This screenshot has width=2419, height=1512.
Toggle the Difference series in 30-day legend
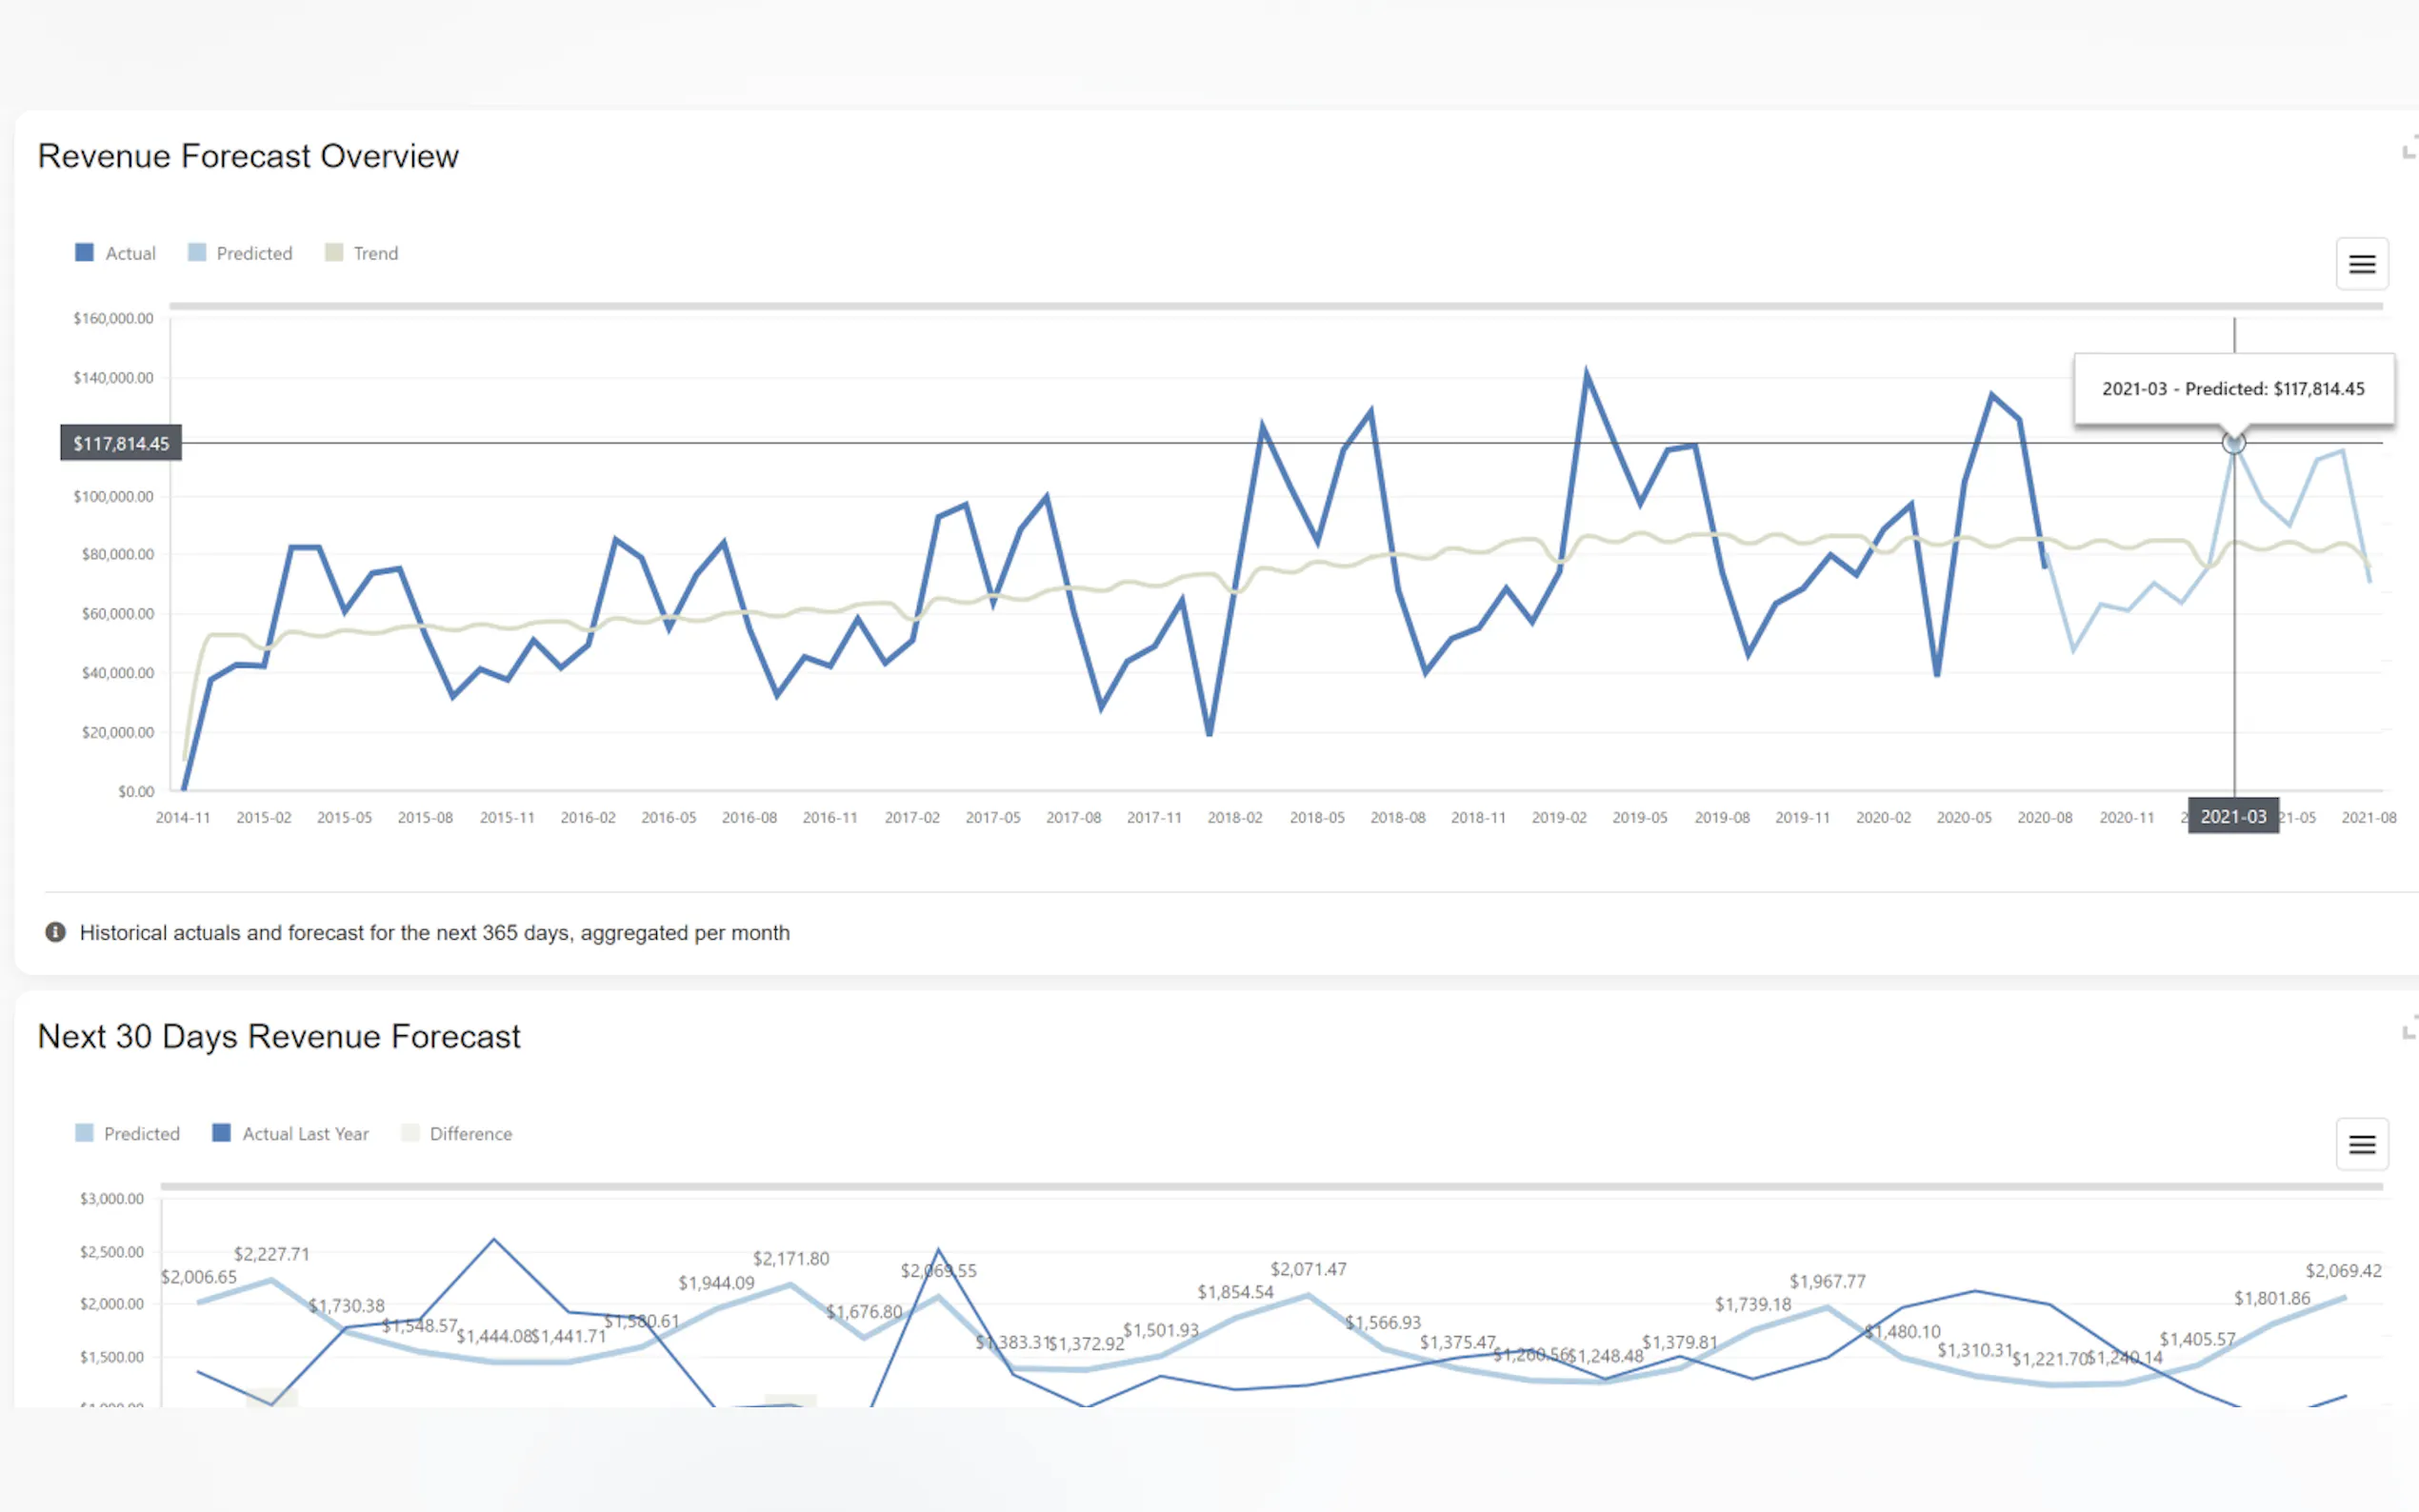tap(470, 1134)
